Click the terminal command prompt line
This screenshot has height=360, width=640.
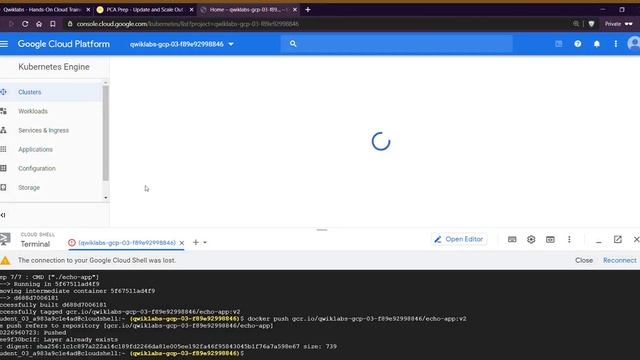tap(122, 353)
